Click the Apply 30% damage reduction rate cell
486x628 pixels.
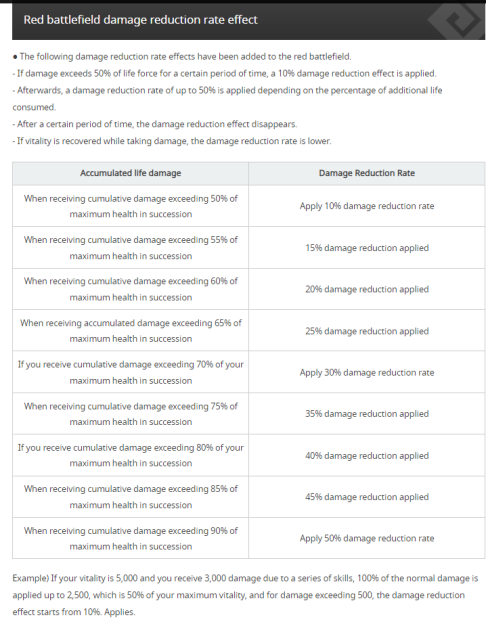click(367, 372)
